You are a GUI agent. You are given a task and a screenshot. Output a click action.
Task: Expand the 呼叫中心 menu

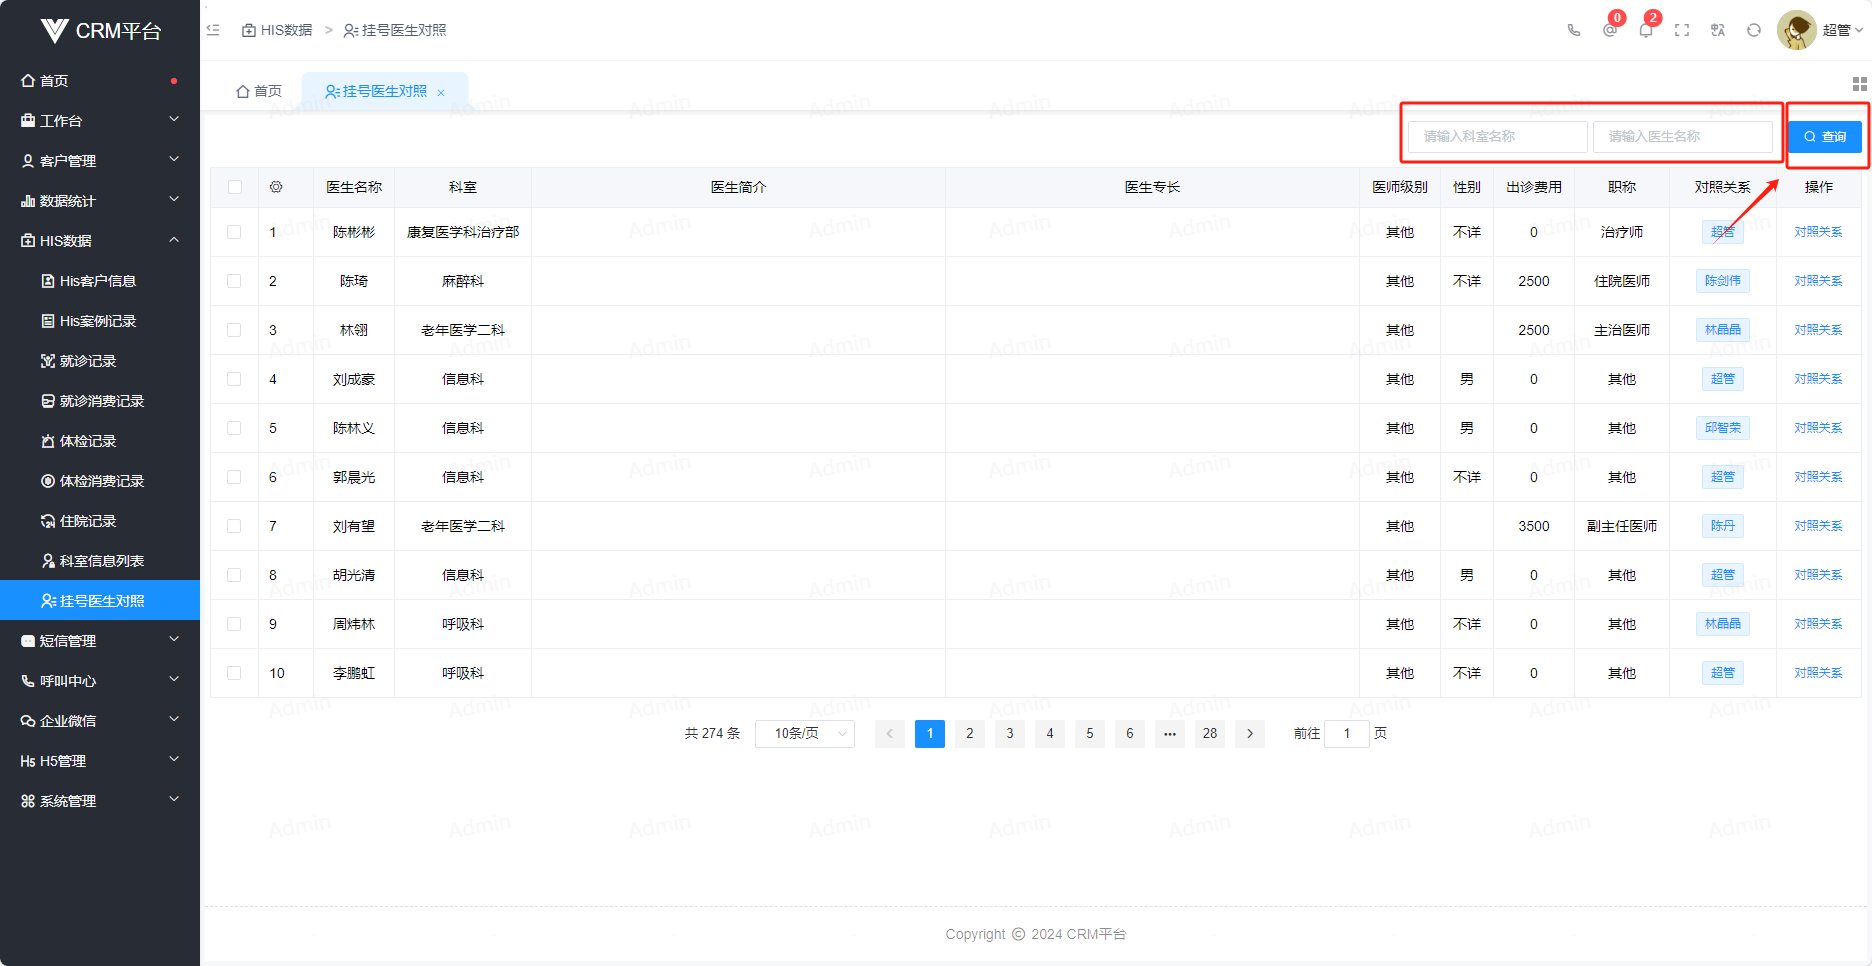[100, 681]
